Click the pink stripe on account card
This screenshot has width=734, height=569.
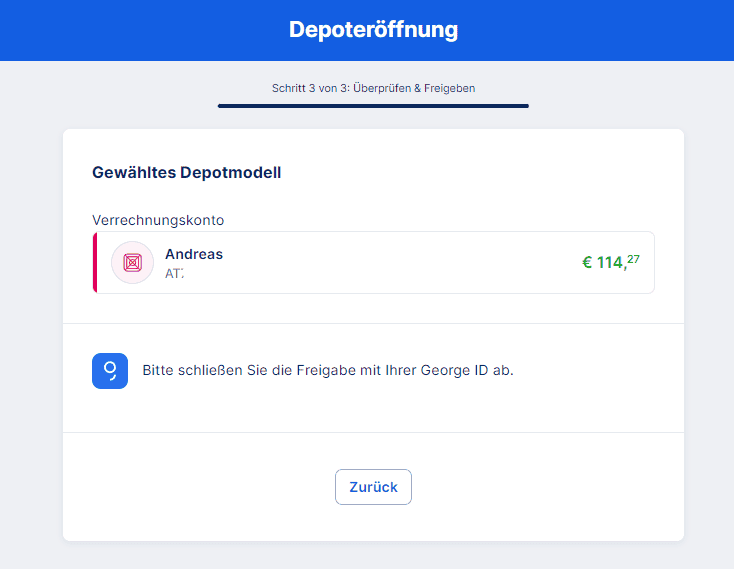point(95,263)
